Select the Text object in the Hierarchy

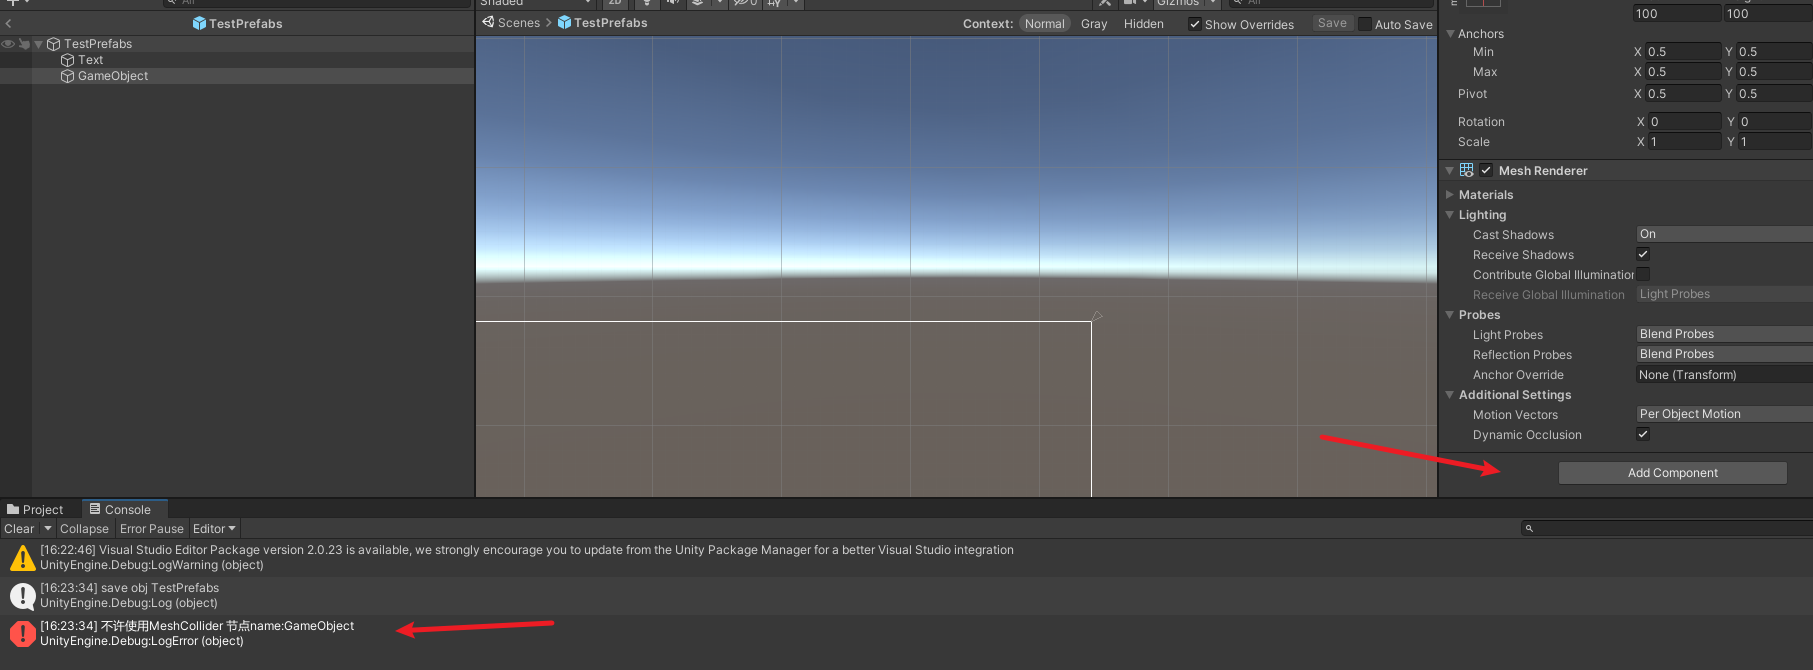(x=90, y=60)
